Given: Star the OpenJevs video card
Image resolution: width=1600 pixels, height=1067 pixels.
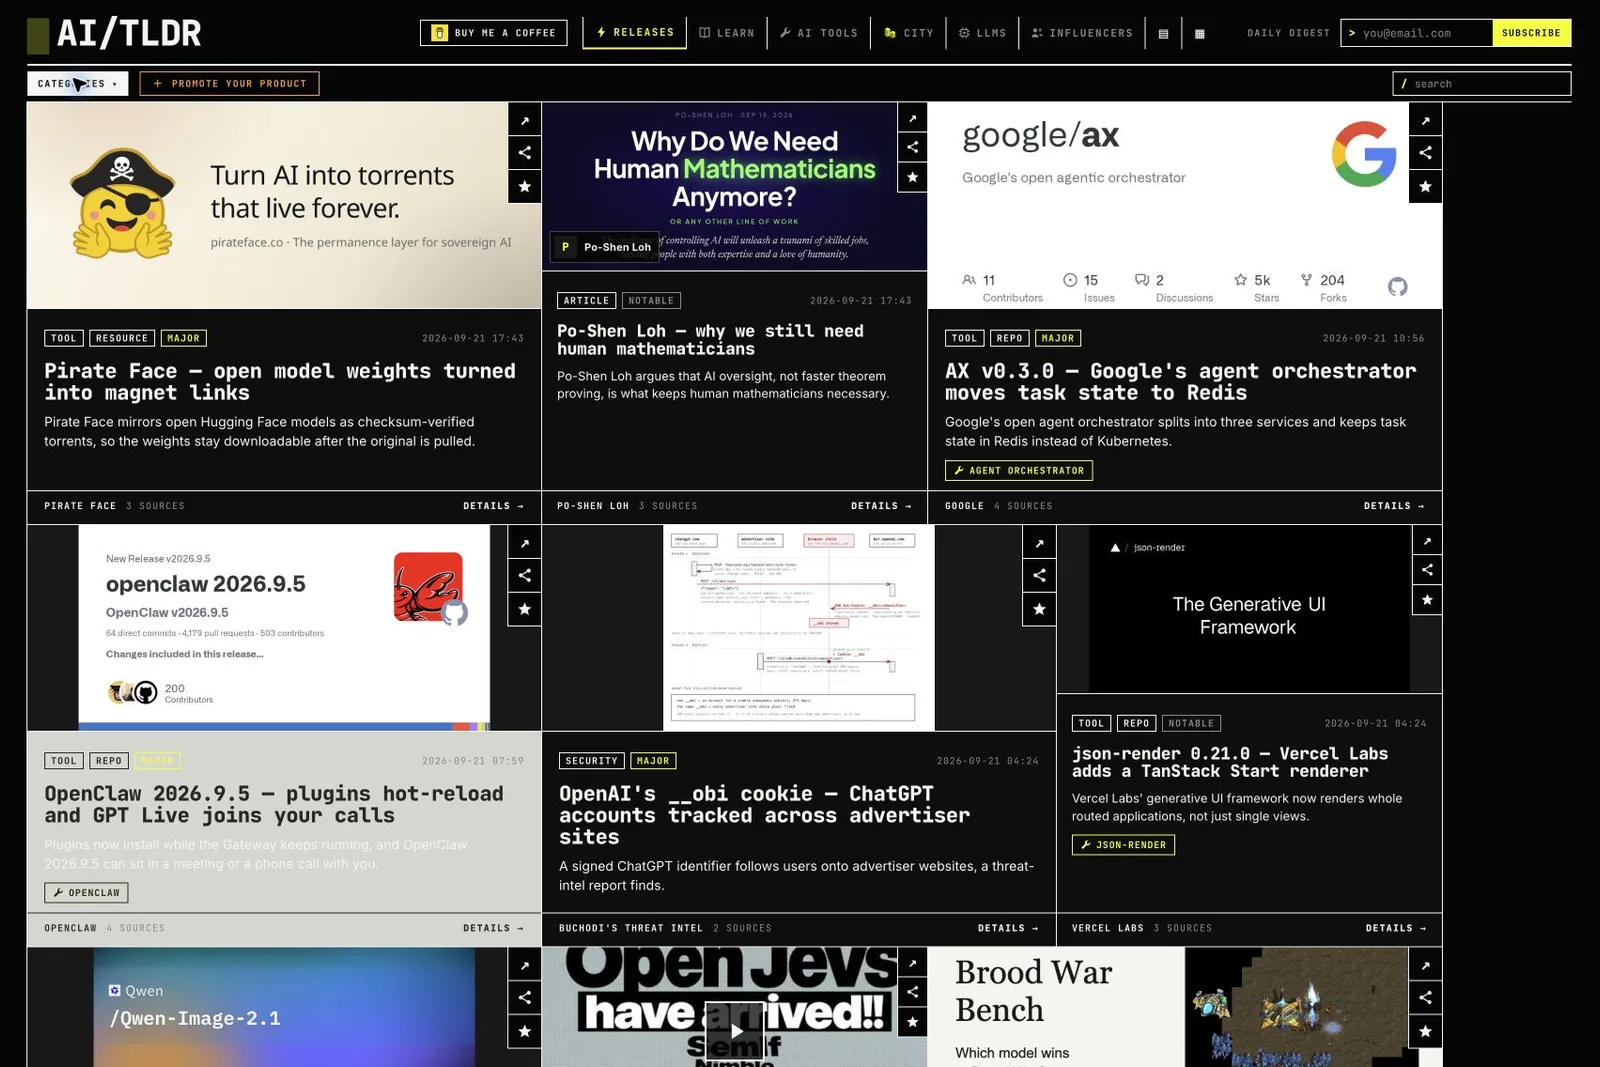Looking at the screenshot, I should (912, 1022).
